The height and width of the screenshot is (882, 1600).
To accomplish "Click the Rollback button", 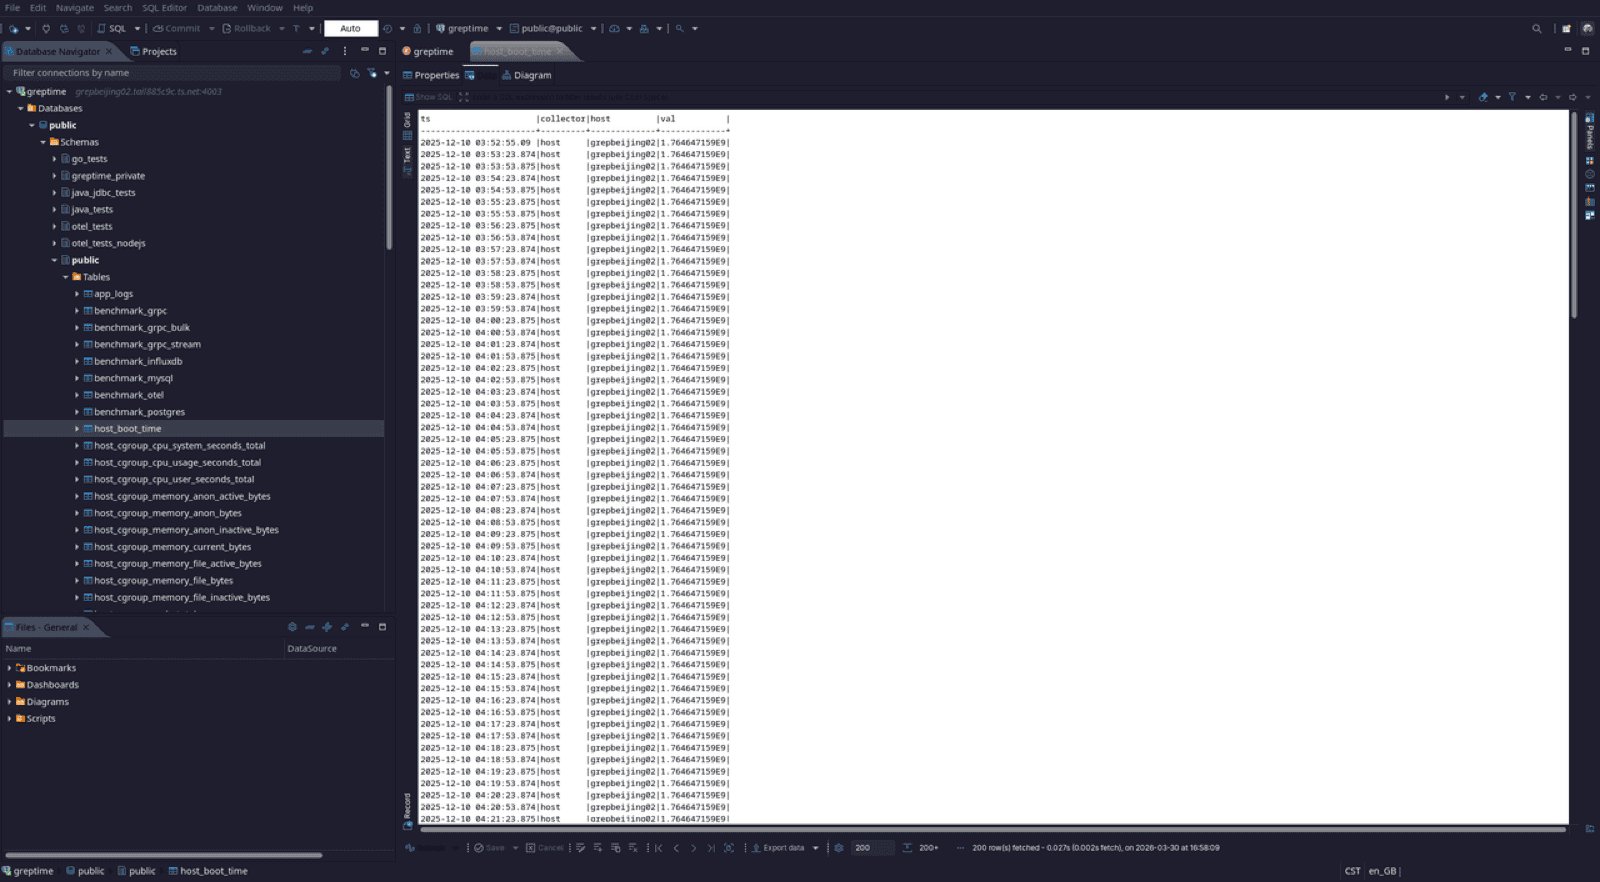I will tap(247, 28).
